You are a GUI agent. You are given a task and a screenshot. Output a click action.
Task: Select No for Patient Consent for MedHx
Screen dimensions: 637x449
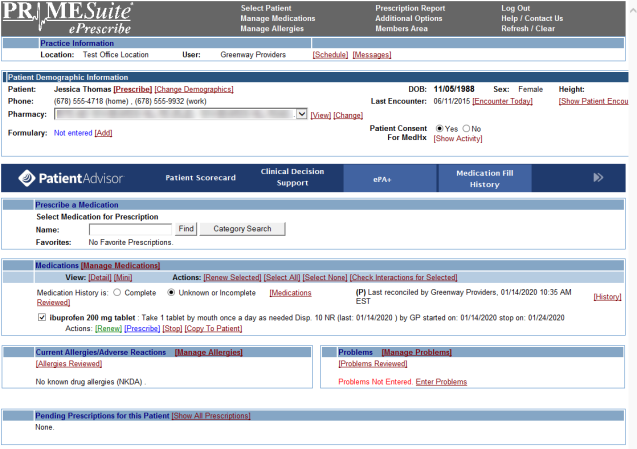(x=467, y=129)
